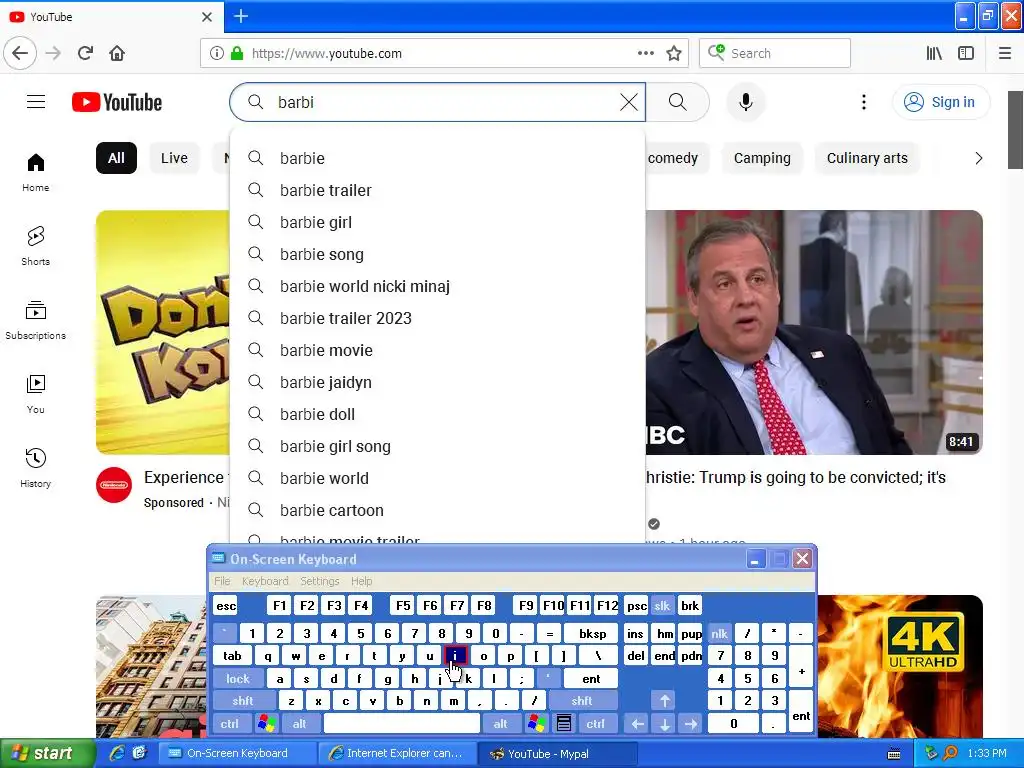Choose suggestion 'barbie cartoon'
Screen dimensions: 1024x768
(x=438, y=510)
